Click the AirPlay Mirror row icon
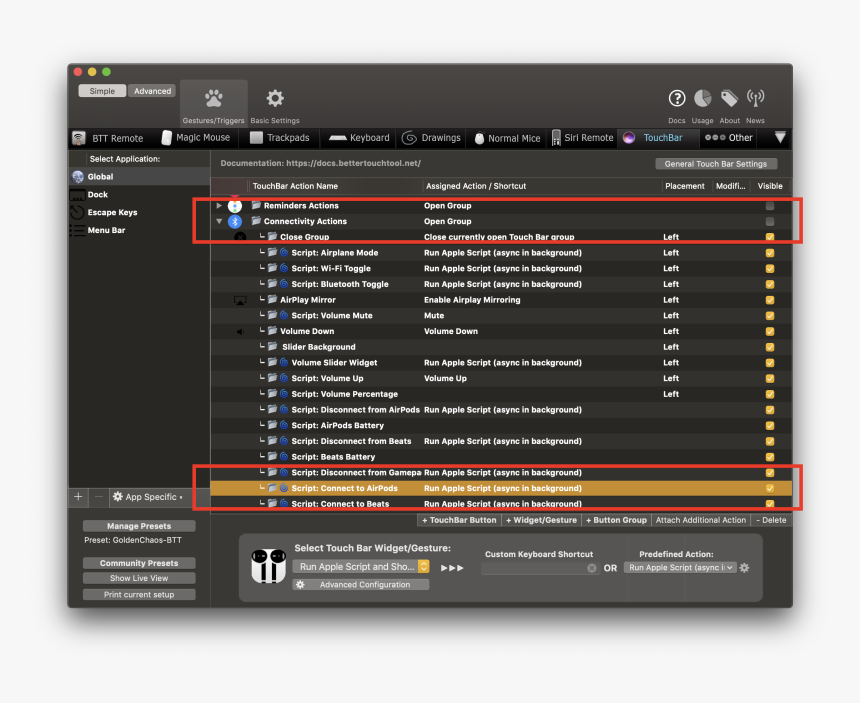This screenshot has width=860, height=703. [x=240, y=301]
